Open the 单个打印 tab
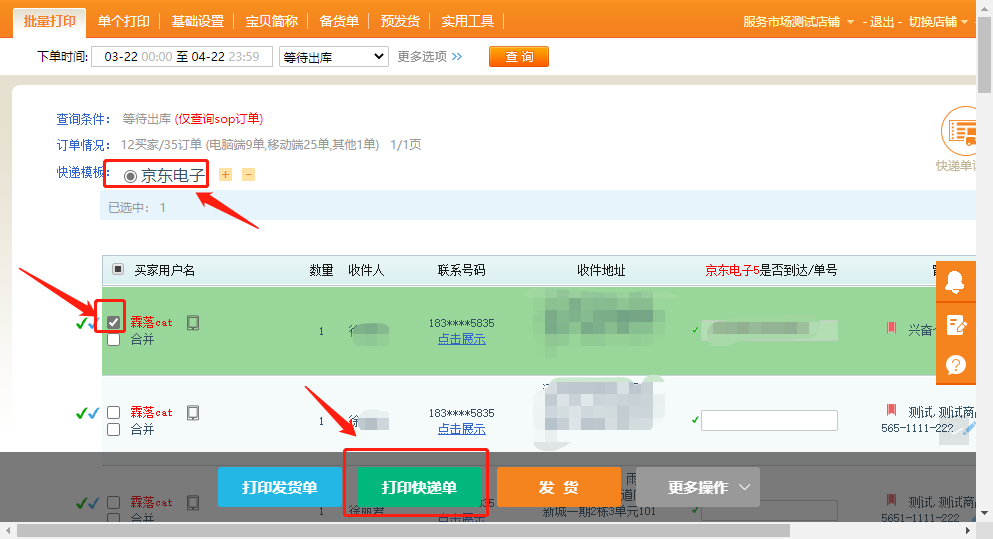993x539 pixels. [123, 22]
